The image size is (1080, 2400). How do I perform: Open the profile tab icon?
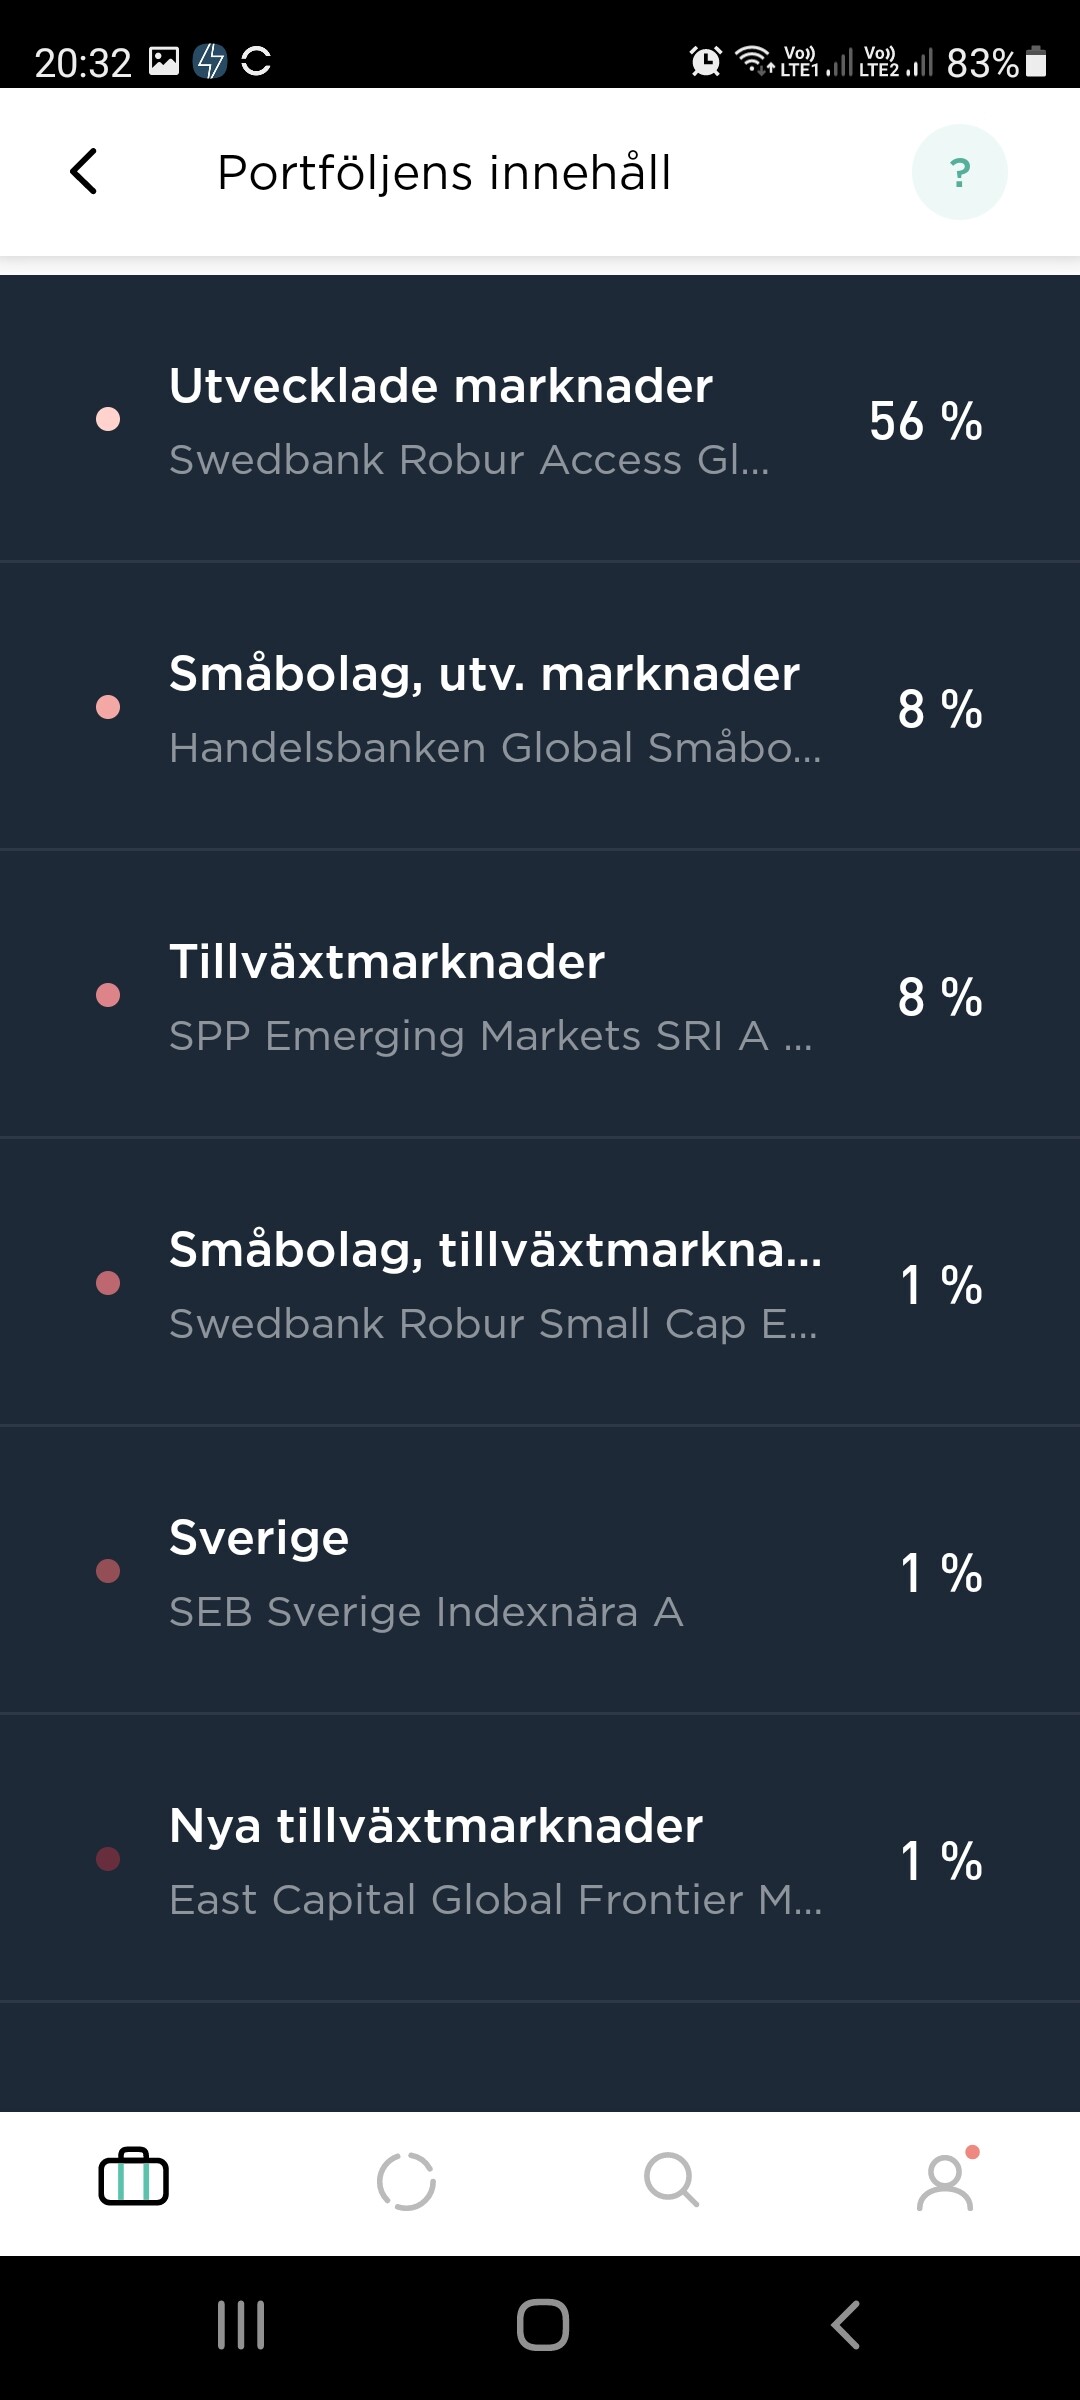[x=946, y=2181]
